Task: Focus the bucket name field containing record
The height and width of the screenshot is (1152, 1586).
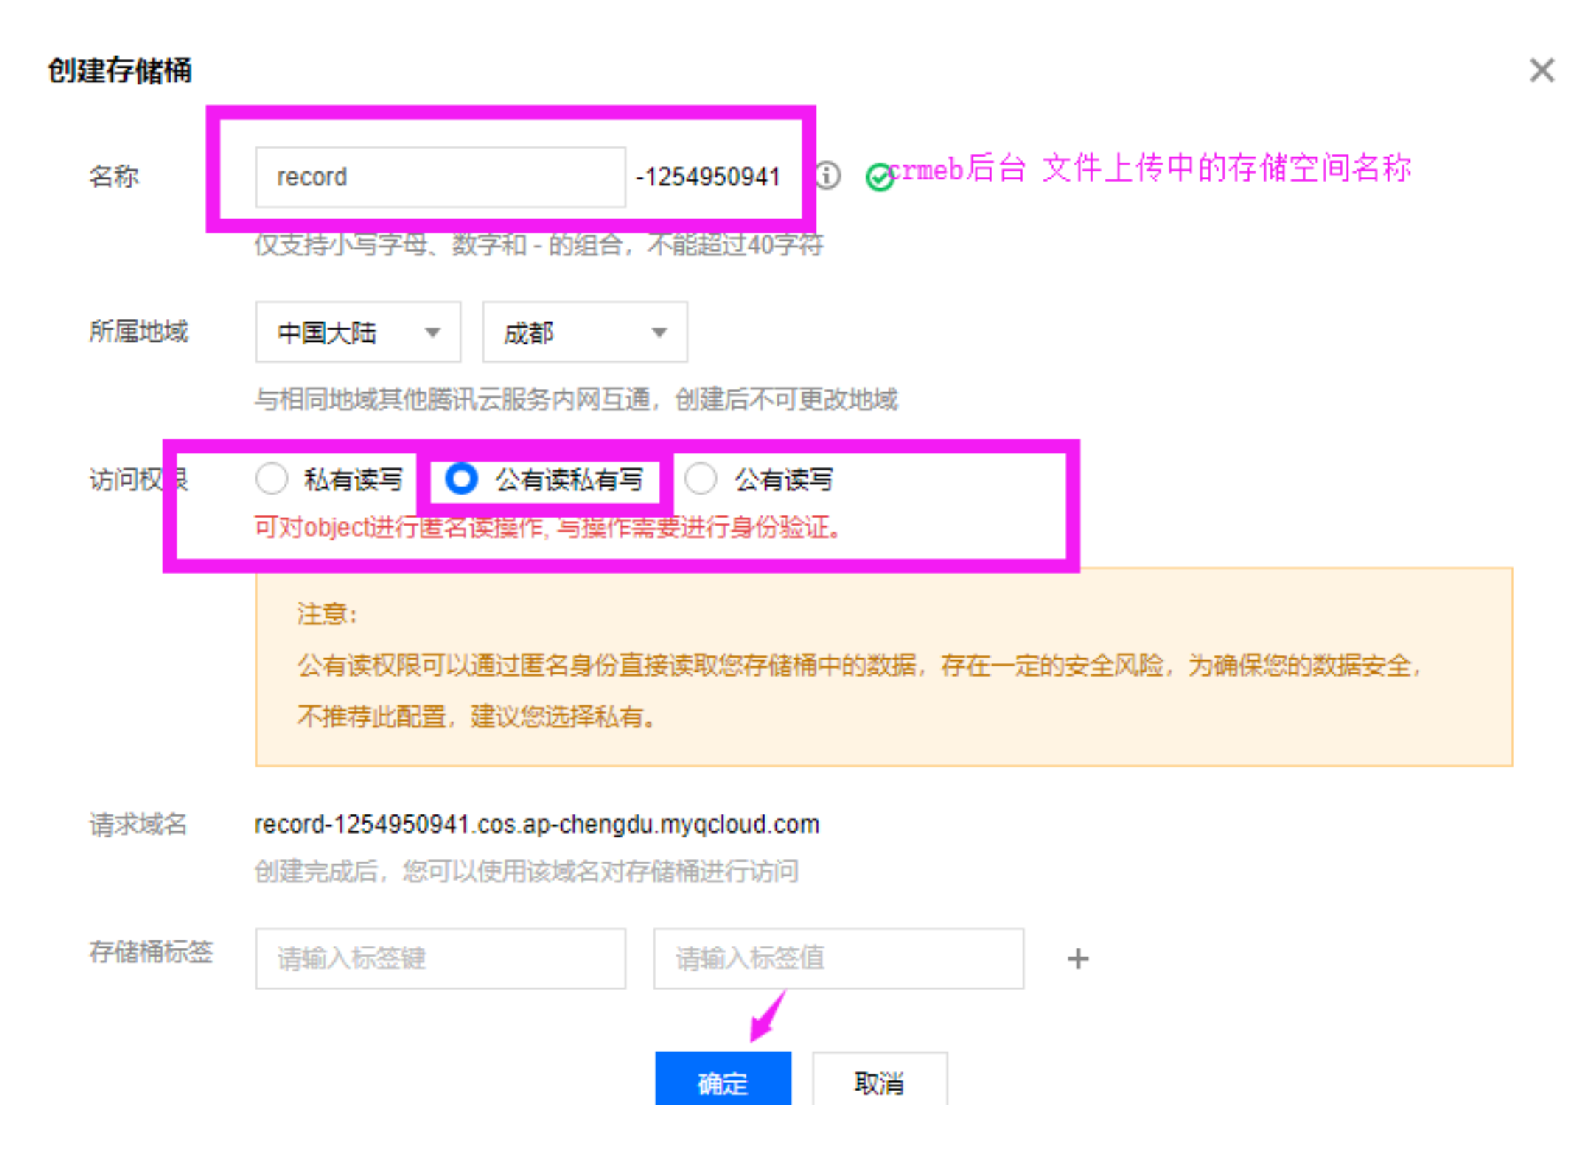Action: point(441,177)
